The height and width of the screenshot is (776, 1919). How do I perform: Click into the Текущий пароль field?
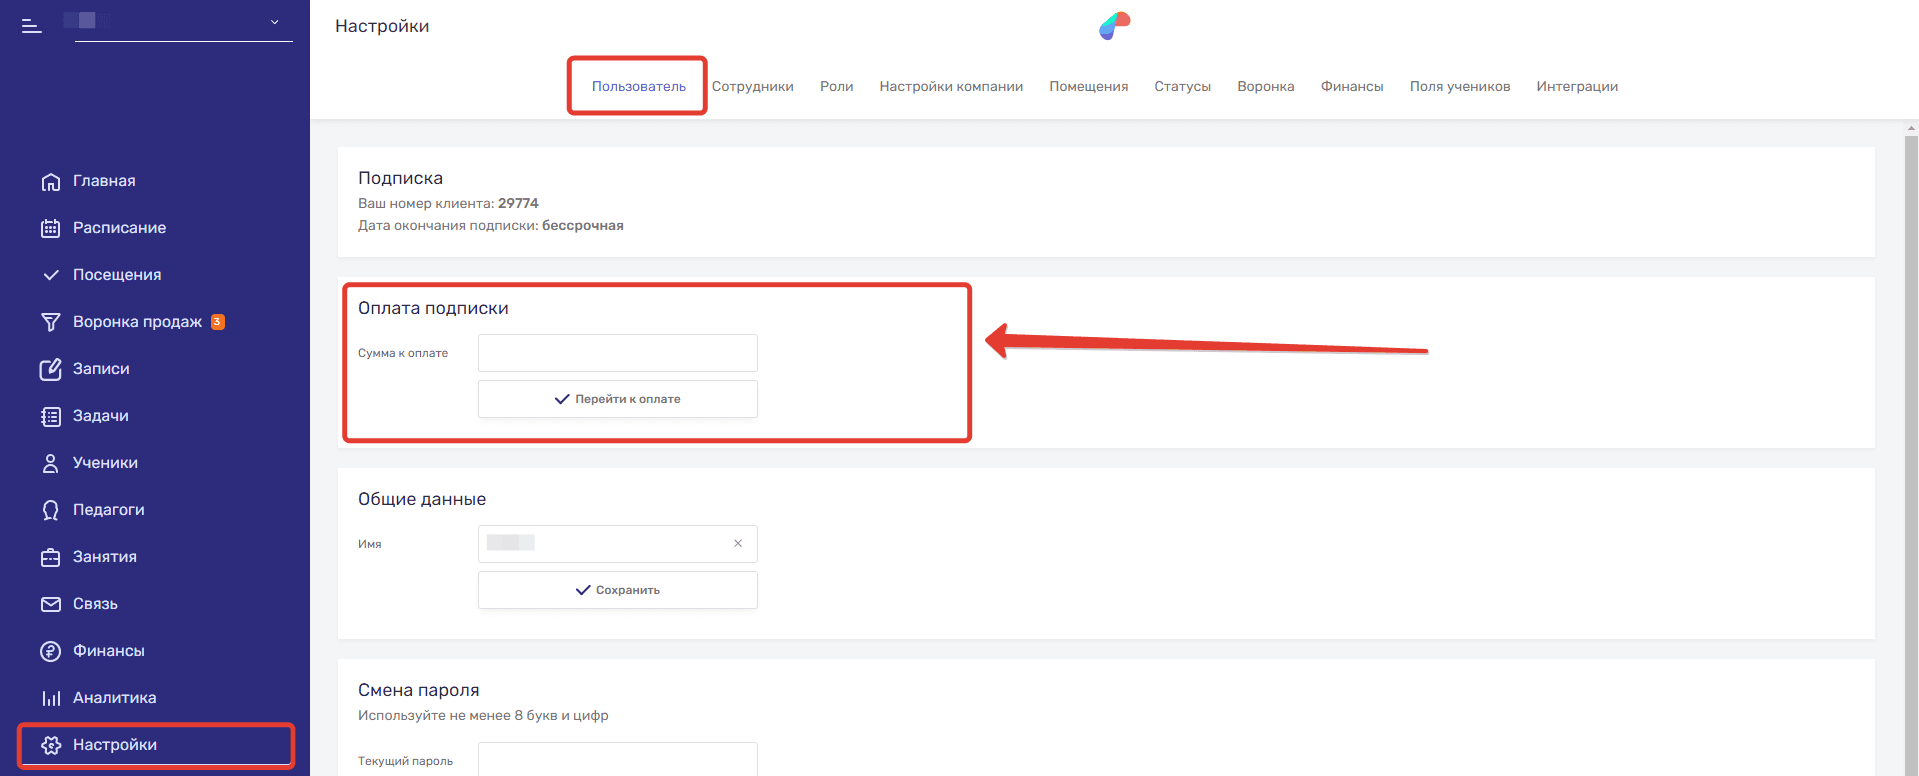point(617,759)
